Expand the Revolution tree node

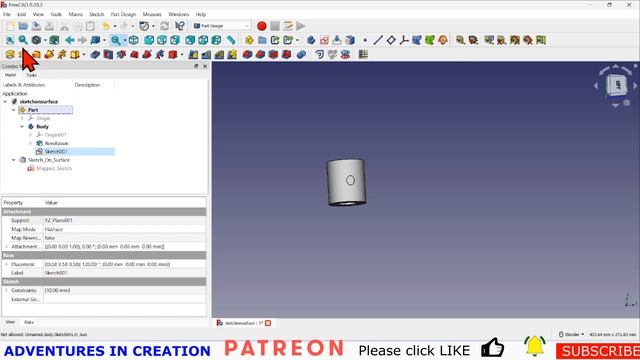[30, 143]
